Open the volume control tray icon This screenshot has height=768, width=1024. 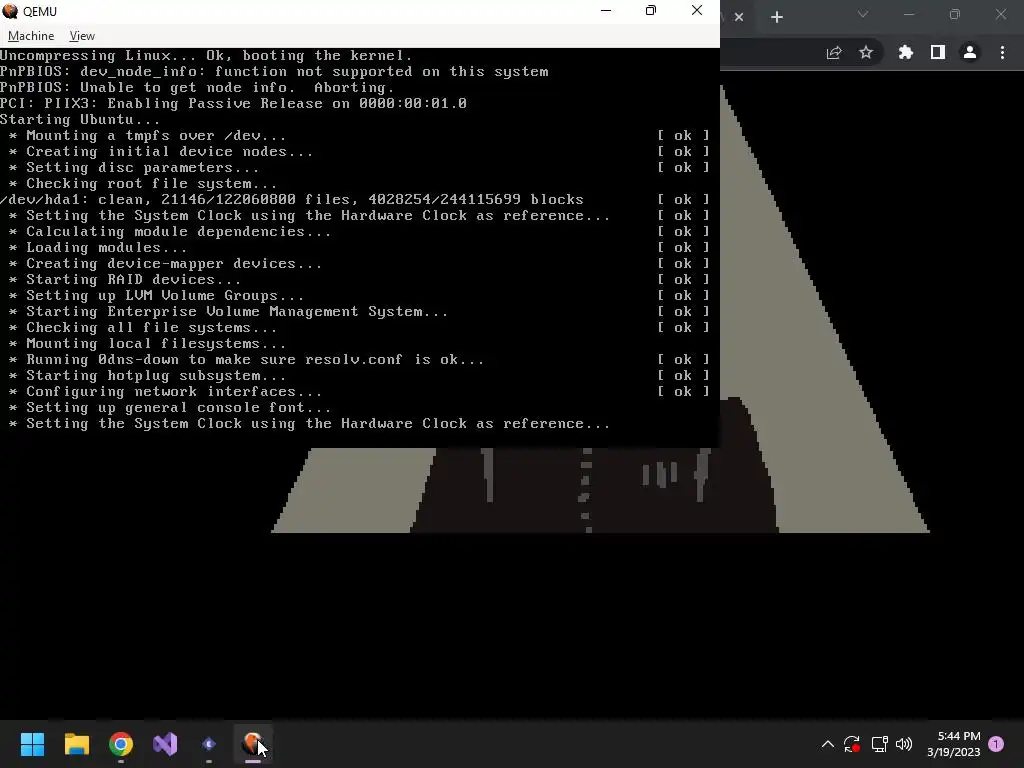tap(904, 744)
